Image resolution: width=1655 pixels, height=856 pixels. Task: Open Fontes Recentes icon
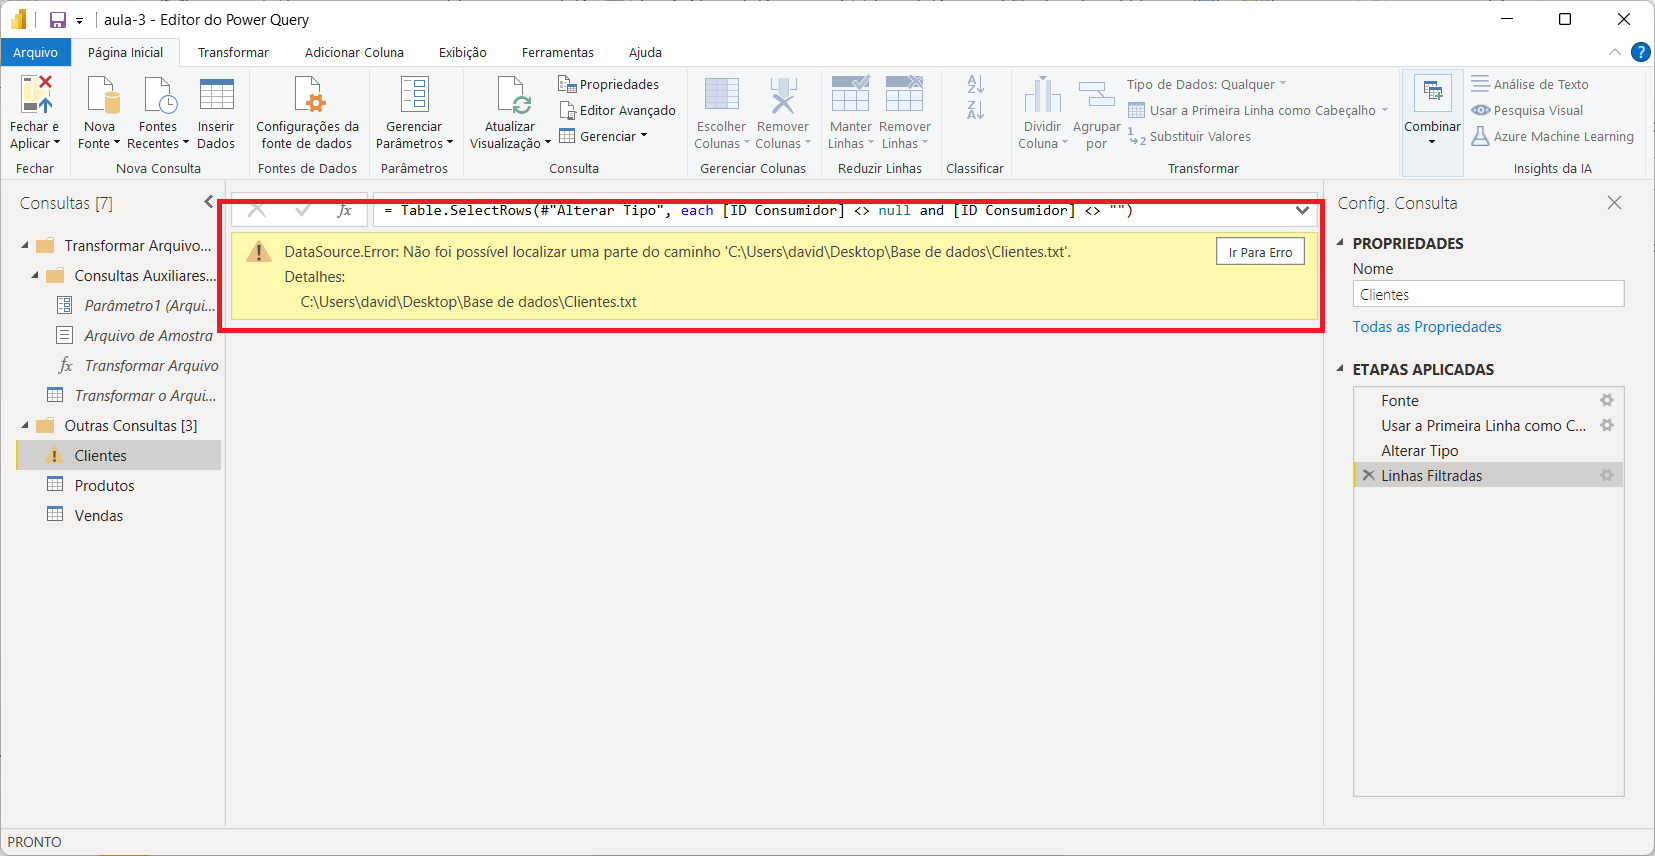(159, 95)
